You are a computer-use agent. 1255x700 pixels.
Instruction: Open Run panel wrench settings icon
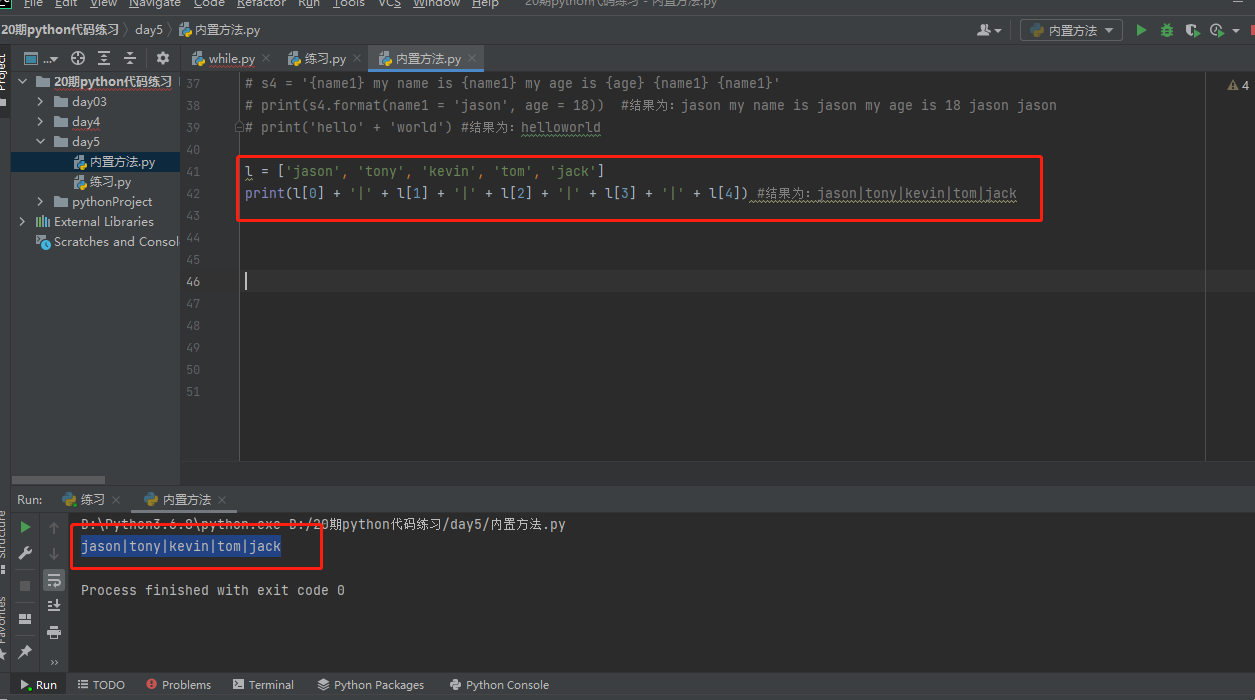pyautogui.click(x=26, y=553)
